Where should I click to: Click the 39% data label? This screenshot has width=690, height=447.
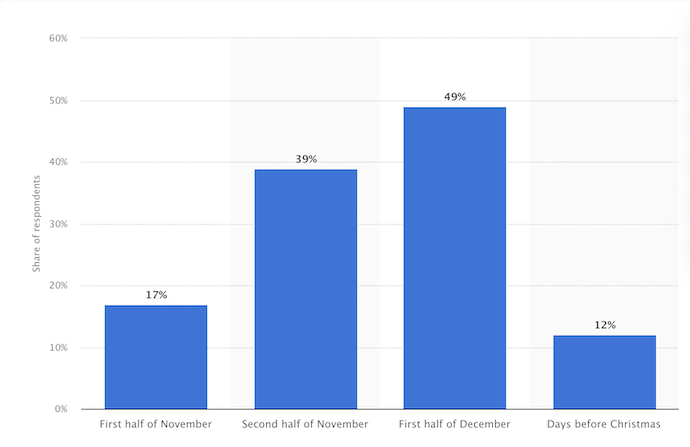tap(305, 159)
